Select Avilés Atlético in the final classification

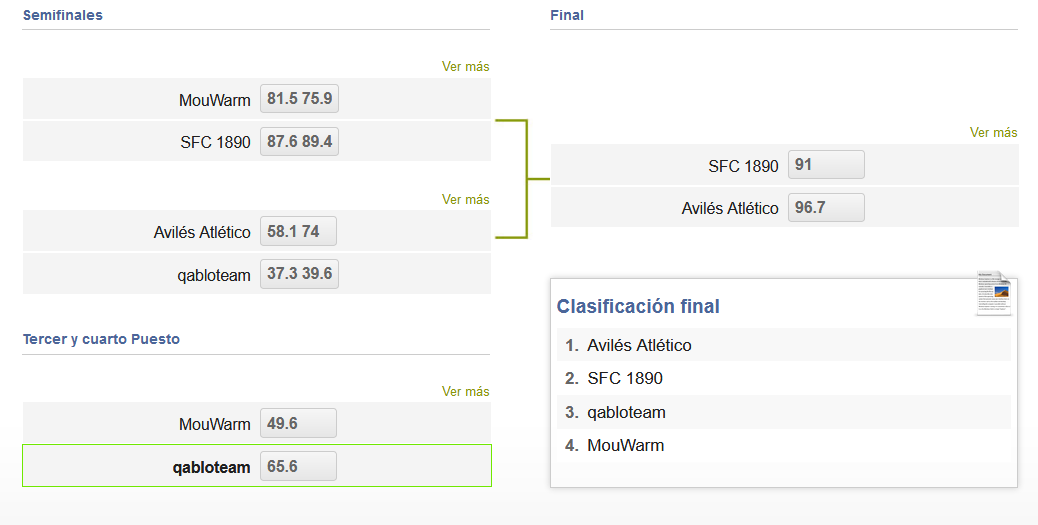click(639, 346)
